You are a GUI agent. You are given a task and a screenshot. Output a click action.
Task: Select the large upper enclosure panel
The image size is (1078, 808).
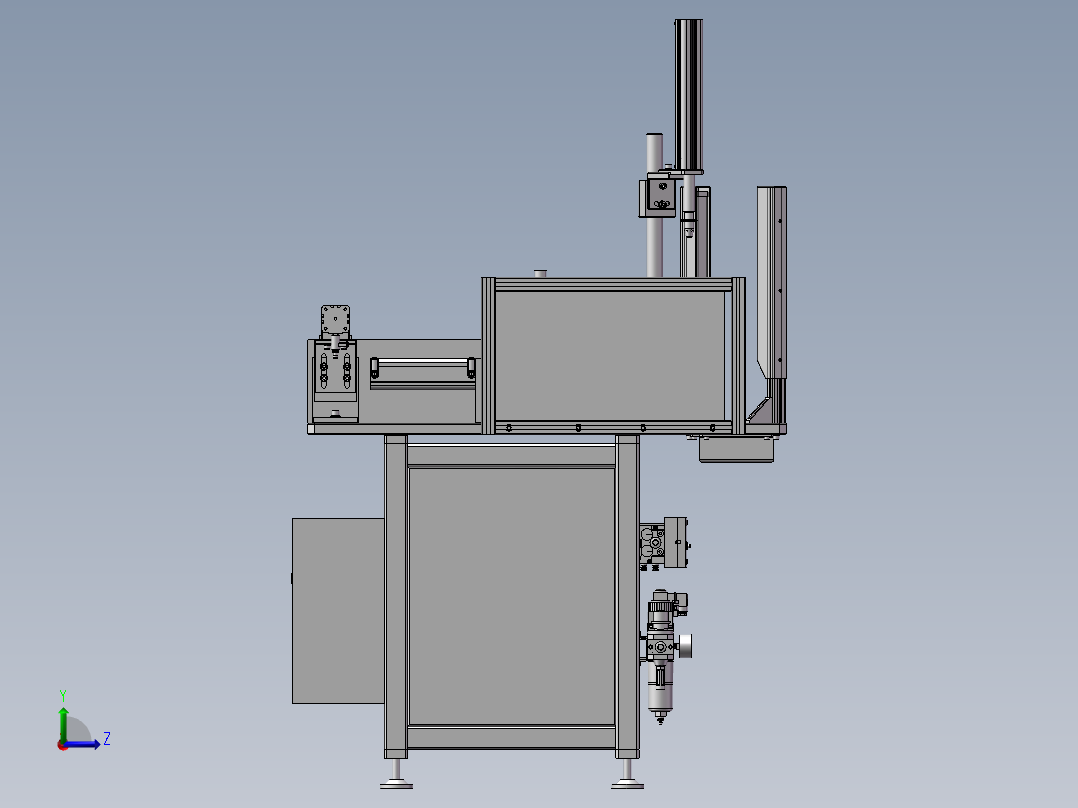point(609,355)
